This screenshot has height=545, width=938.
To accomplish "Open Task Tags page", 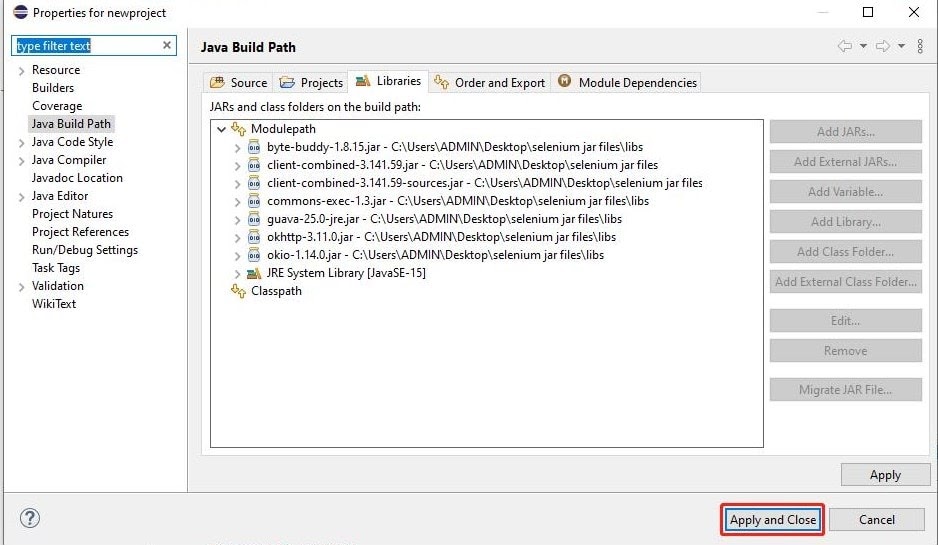I will click(56, 267).
